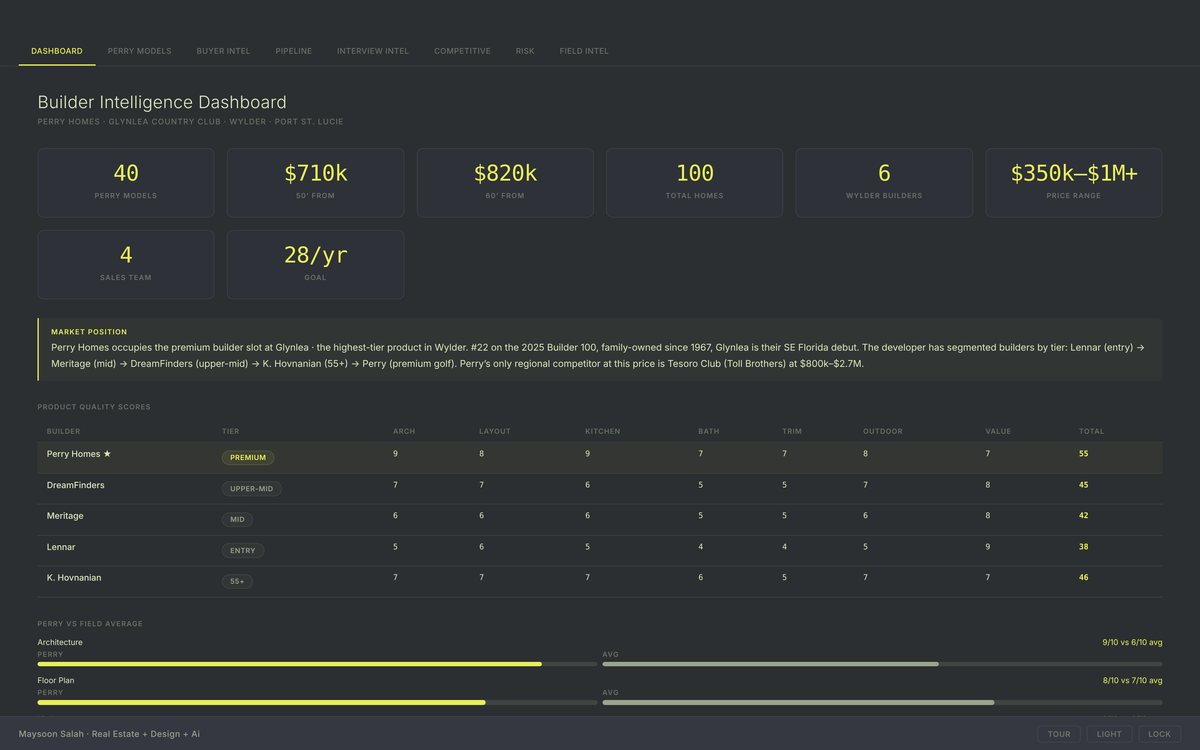This screenshot has height=750, width=1200.
Task: Click the TIER column header
Action: click(x=231, y=432)
